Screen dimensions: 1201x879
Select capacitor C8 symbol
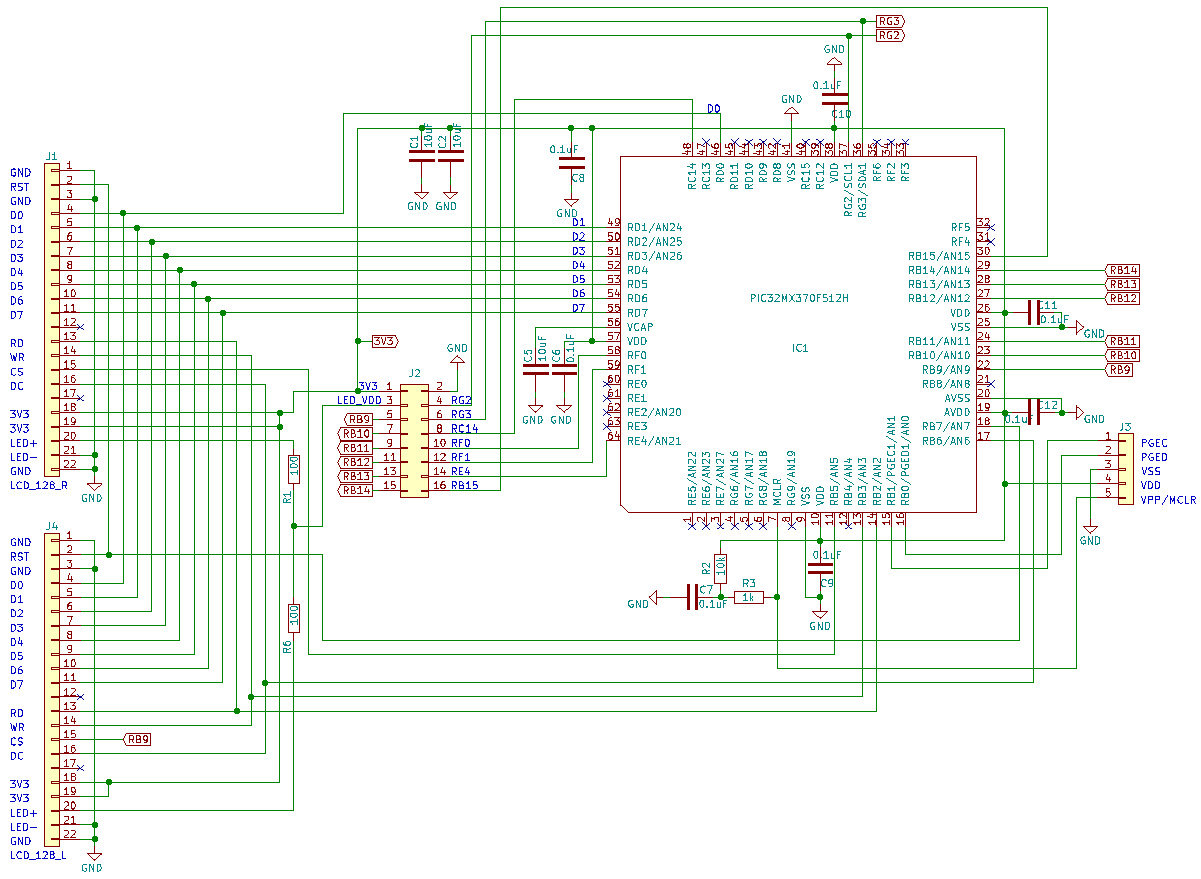[x=570, y=163]
